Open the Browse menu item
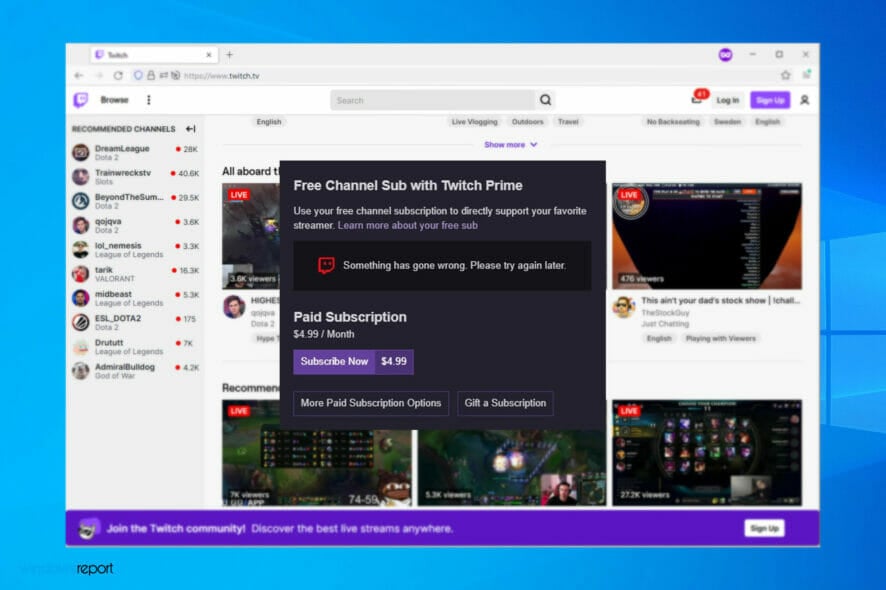Screen dimensions: 886x590 tap(115, 100)
